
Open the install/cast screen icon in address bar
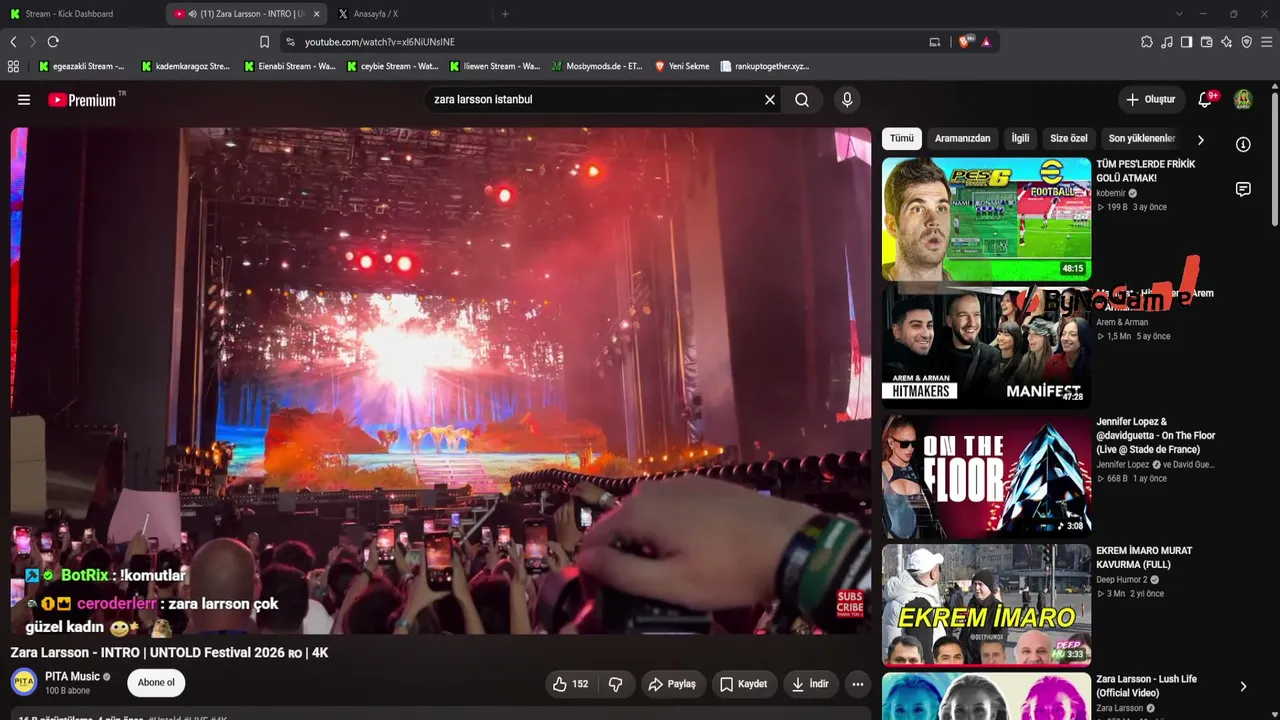coord(935,42)
